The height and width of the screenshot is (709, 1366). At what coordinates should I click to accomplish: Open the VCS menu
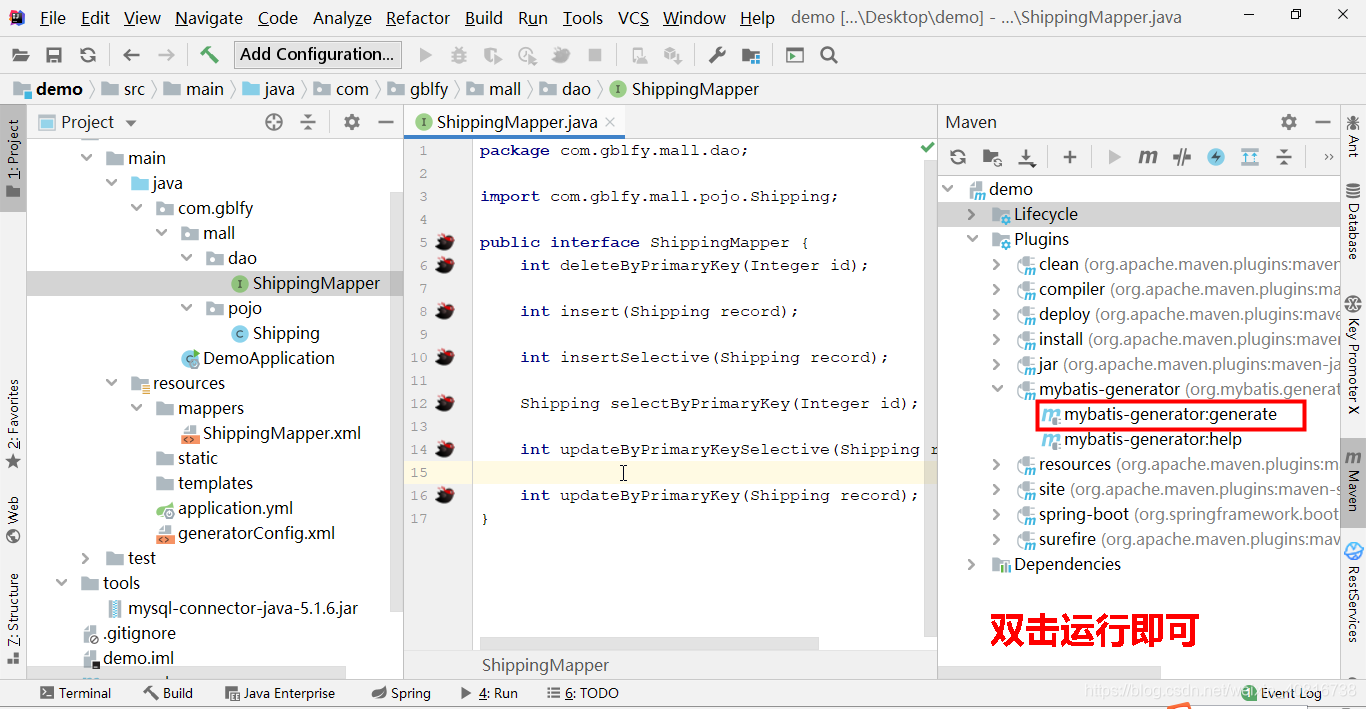pyautogui.click(x=634, y=18)
